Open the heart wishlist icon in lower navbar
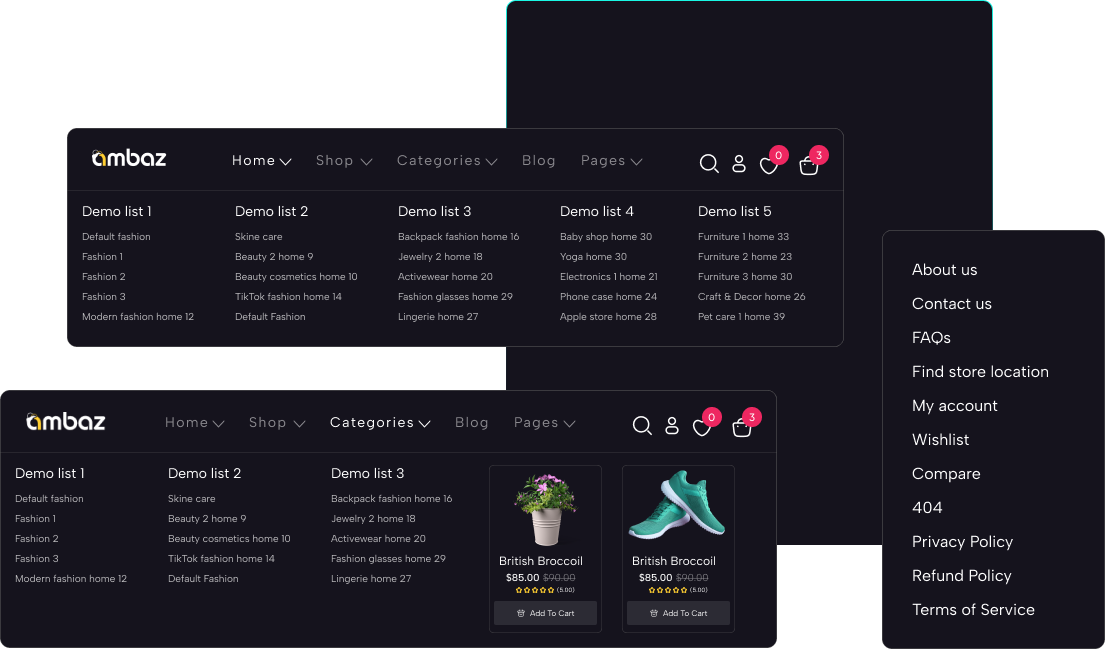 tap(702, 427)
